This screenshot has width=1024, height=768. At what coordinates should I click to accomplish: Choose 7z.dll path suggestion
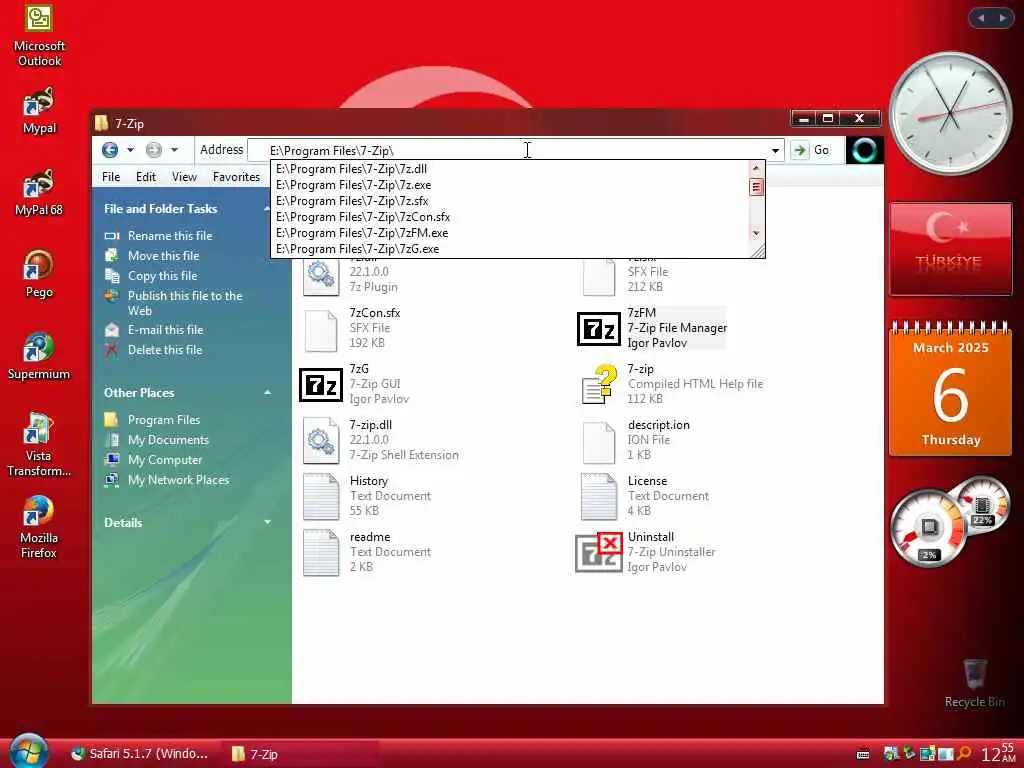click(x=510, y=168)
